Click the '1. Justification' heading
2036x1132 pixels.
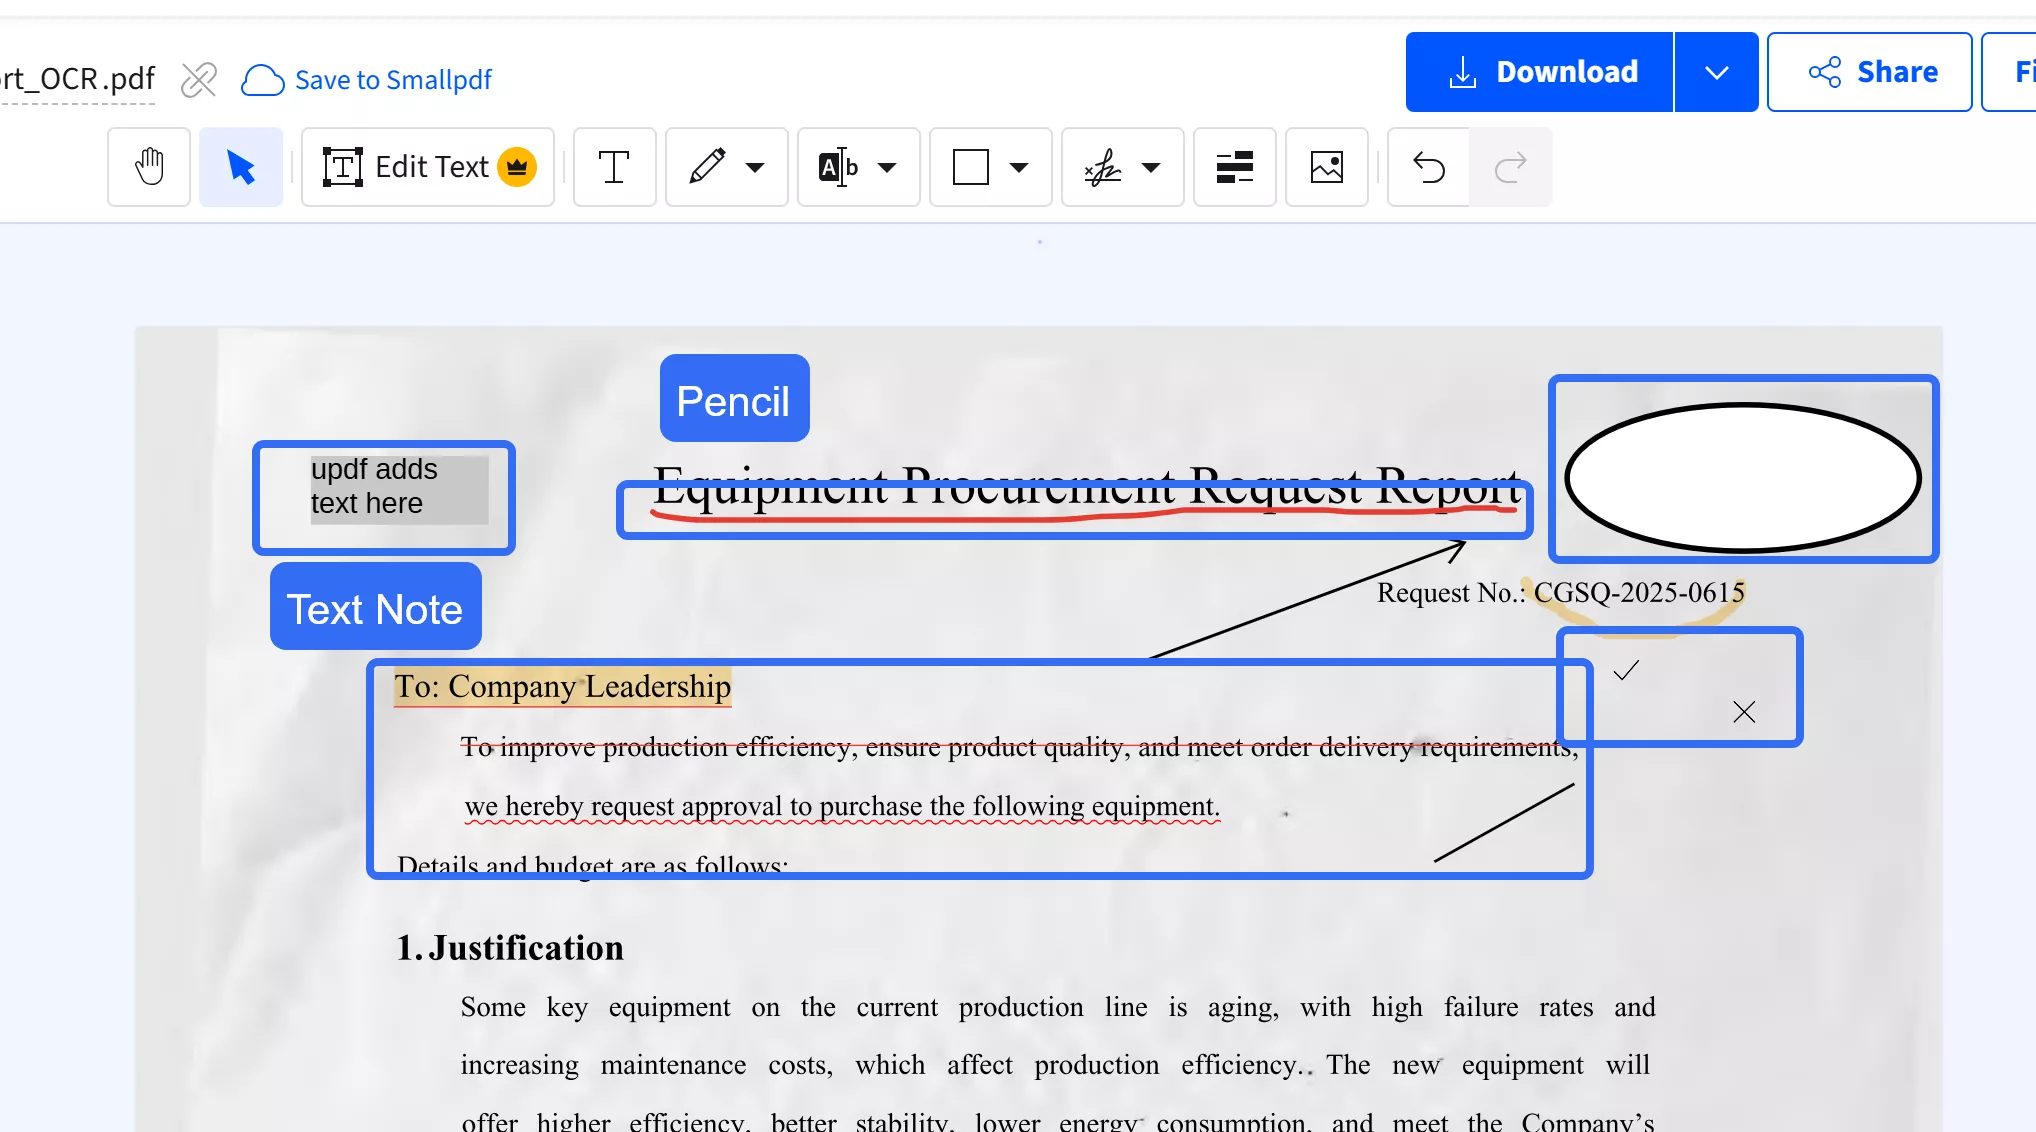pyautogui.click(x=510, y=947)
